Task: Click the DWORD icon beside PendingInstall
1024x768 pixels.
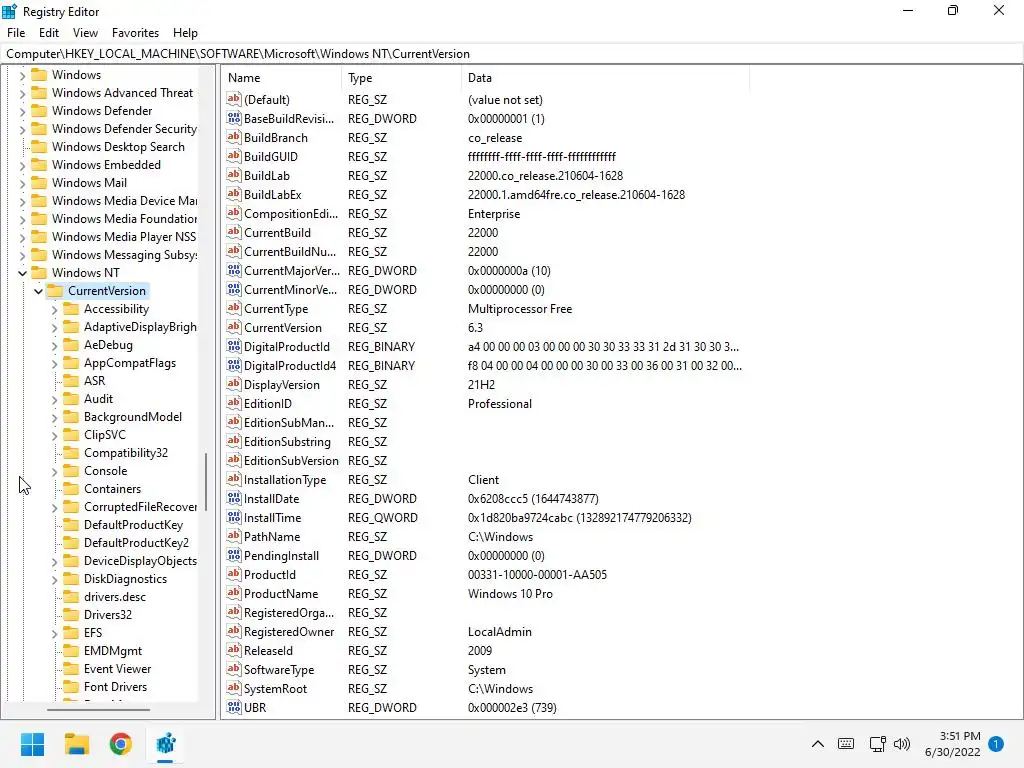Action: click(x=234, y=555)
